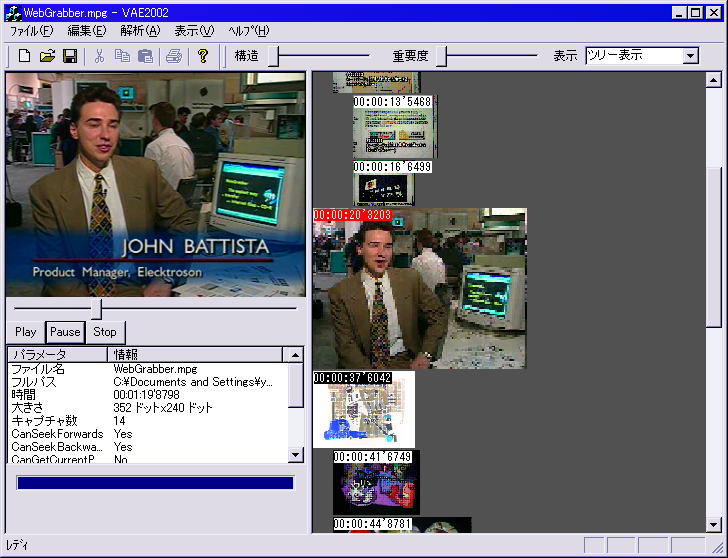Click the 00:01:19'8798 duration value
The width and height of the screenshot is (728, 558).
coord(146,395)
